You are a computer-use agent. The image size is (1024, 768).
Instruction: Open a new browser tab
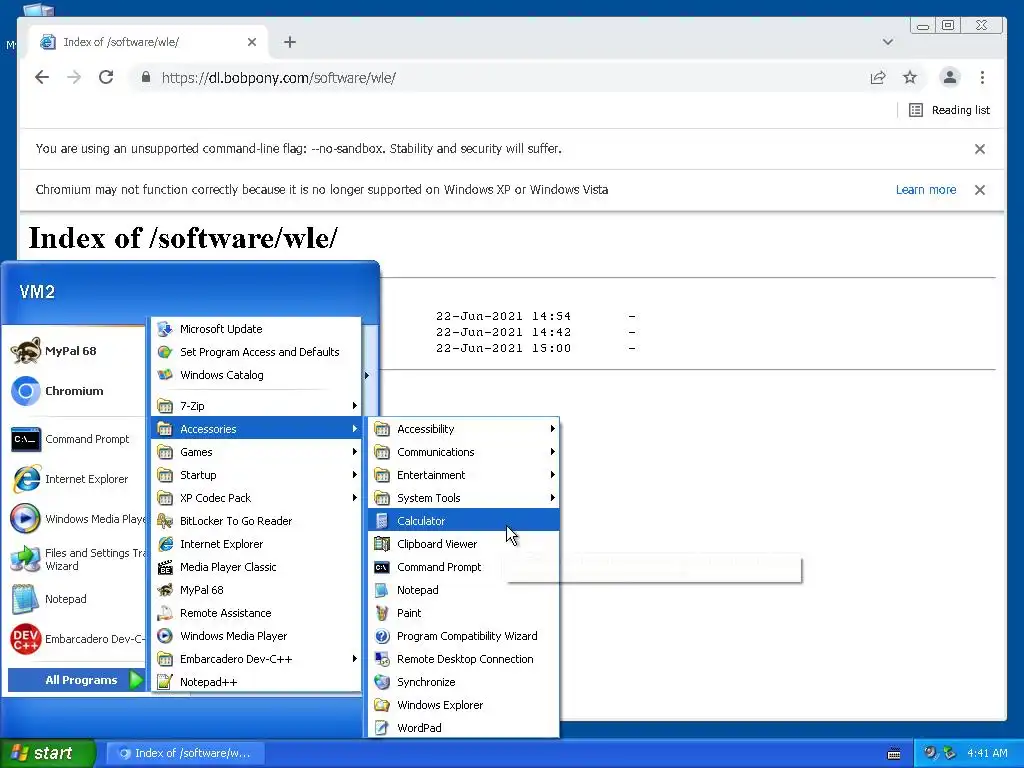[x=290, y=42]
